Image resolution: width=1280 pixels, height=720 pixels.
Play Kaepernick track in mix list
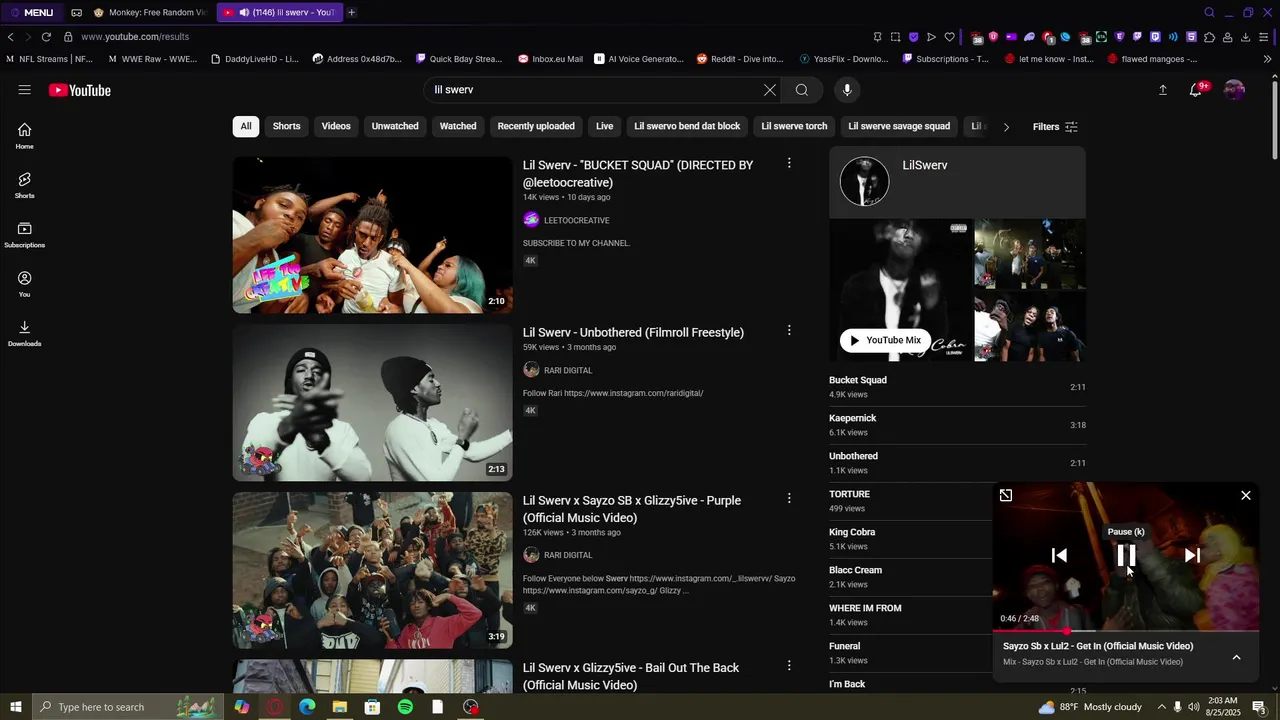coord(957,425)
